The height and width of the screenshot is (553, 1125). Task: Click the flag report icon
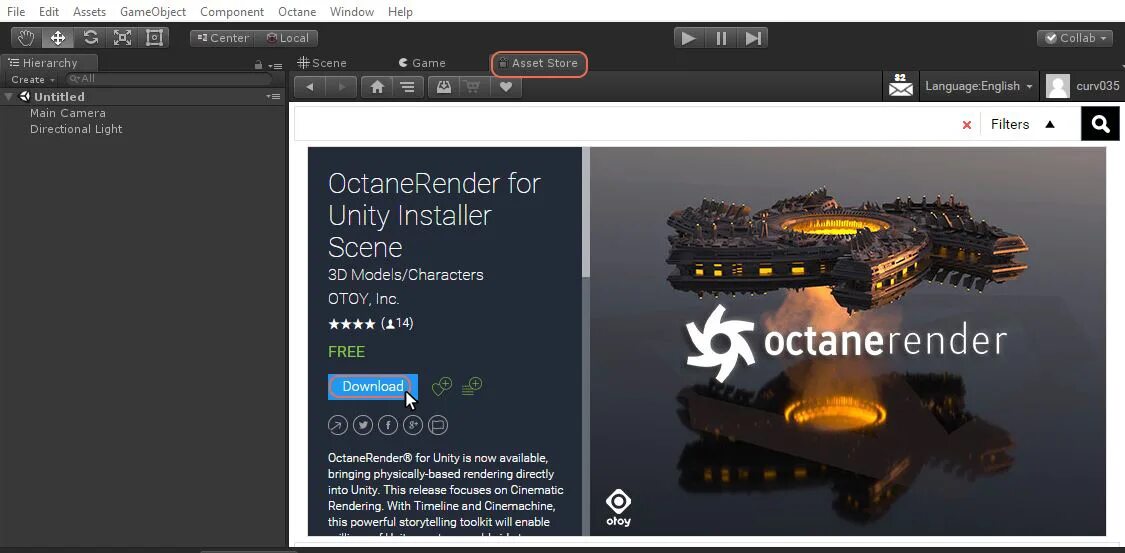point(438,425)
